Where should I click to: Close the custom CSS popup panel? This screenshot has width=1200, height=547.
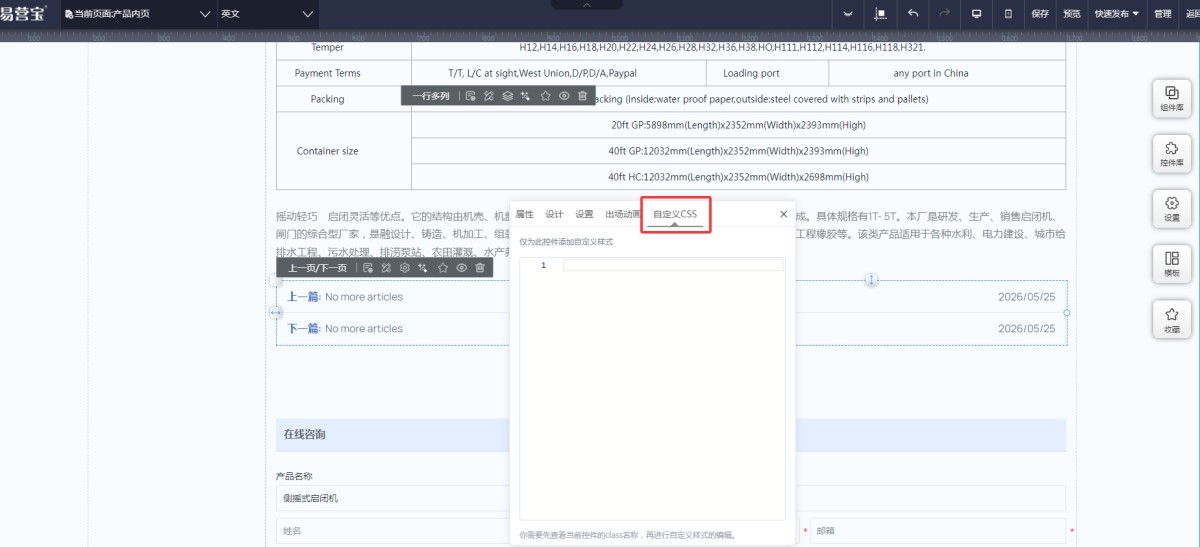(x=783, y=214)
